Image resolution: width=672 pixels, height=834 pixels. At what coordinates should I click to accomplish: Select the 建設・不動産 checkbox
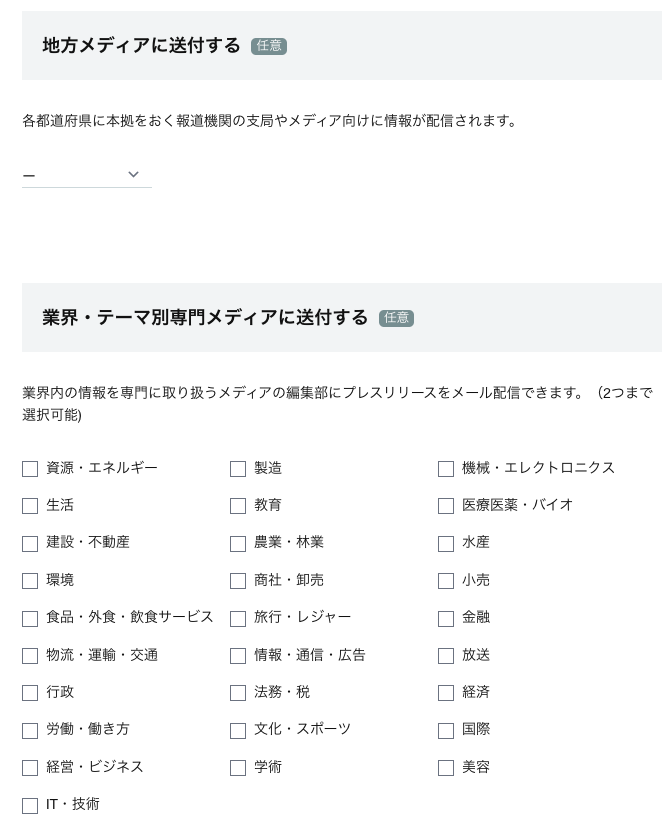[x=30, y=543]
